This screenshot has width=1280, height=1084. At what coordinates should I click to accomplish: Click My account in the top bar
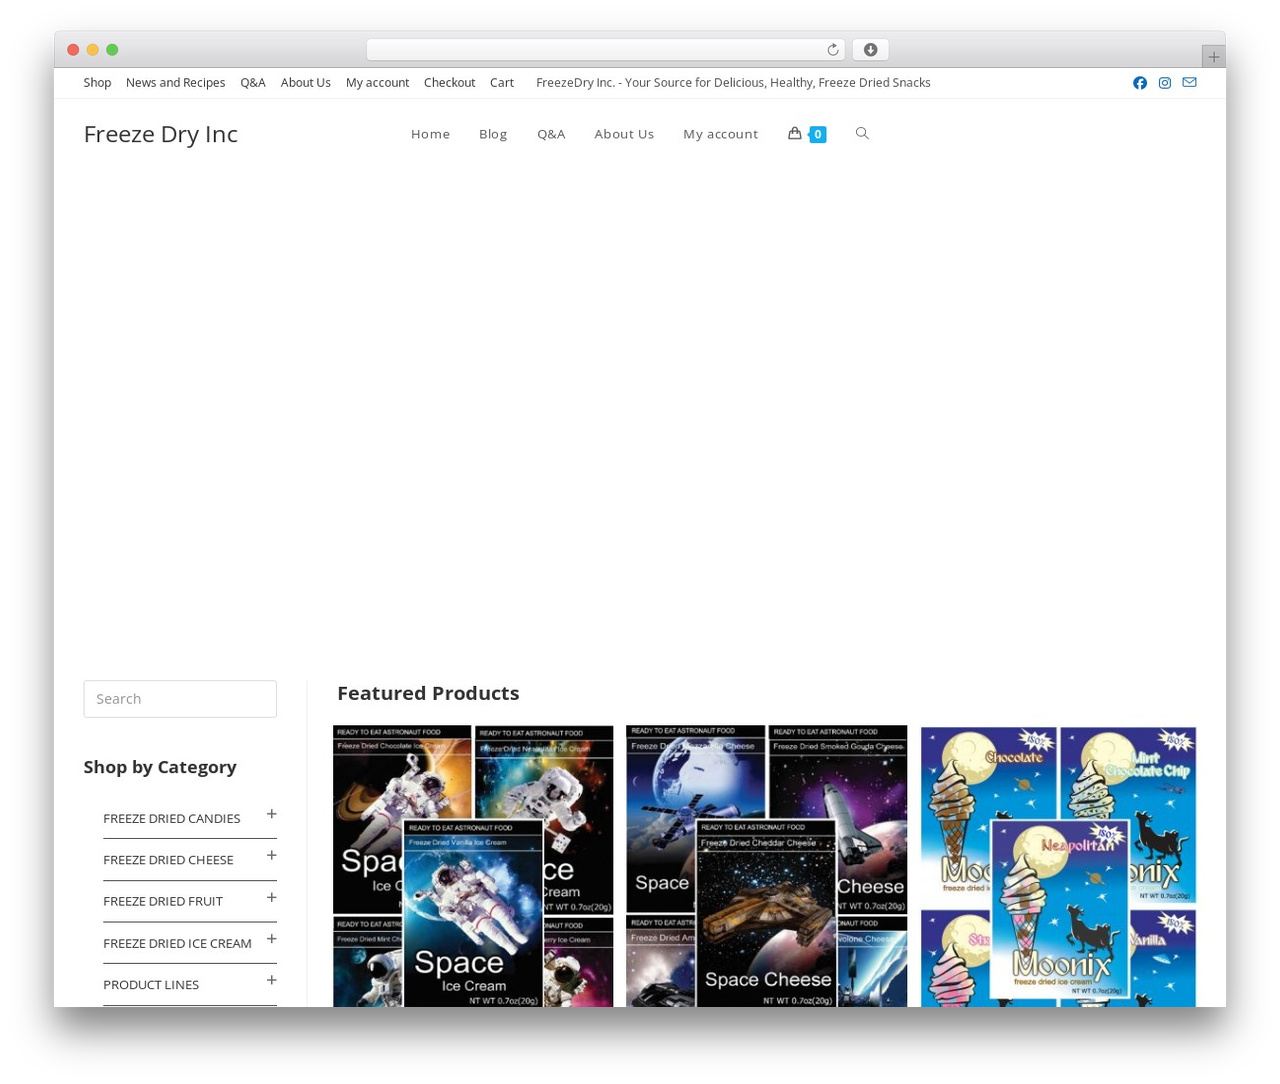(x=377, y=83)
